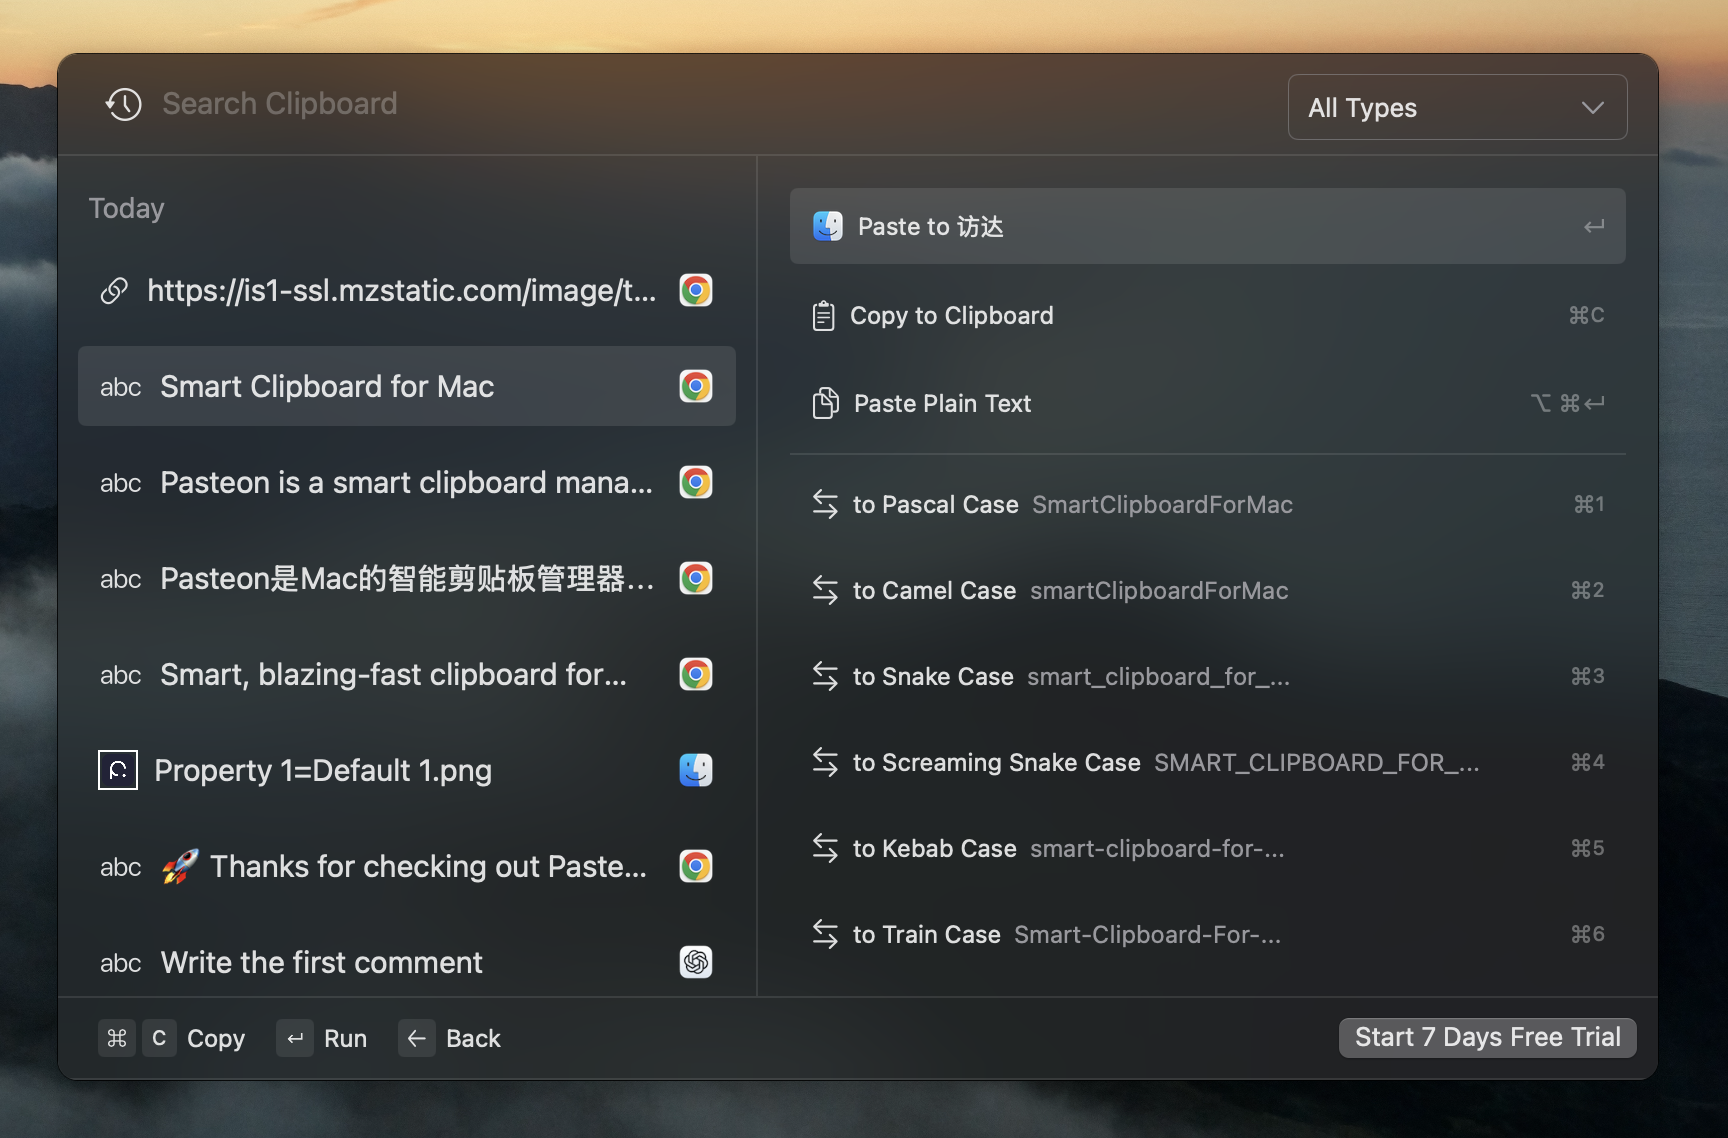Viewport: 1728px width, 1138px height.
Task: Click Chrome icon on the mzstatic URL row
Action: click(696, 290)
